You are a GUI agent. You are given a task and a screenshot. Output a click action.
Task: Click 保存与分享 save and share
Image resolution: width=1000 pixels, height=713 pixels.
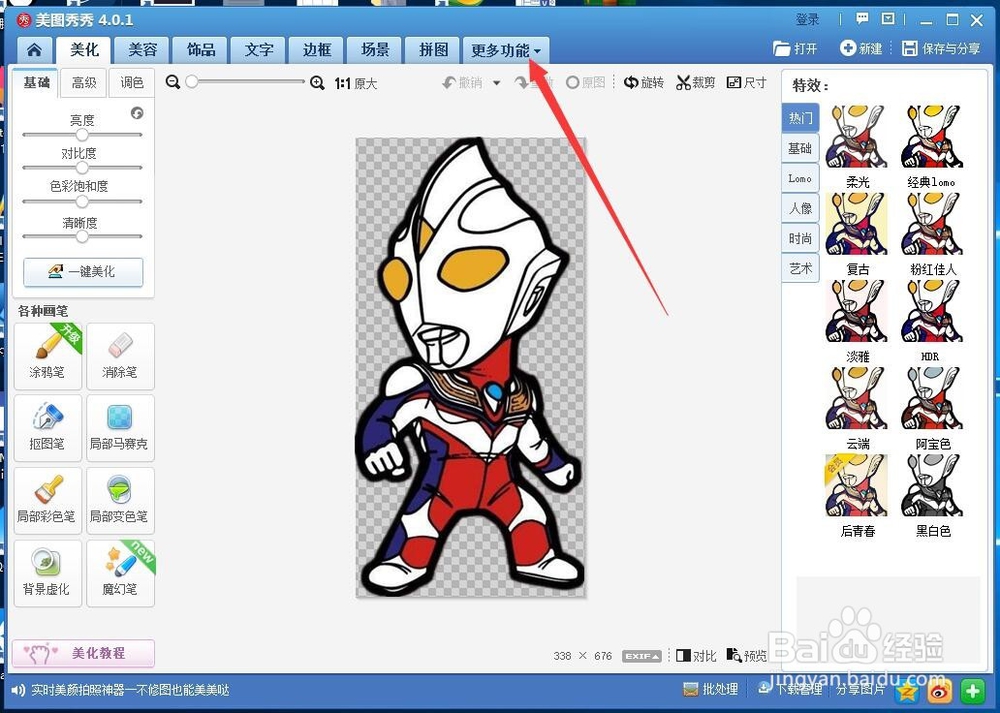coord(941,48)
